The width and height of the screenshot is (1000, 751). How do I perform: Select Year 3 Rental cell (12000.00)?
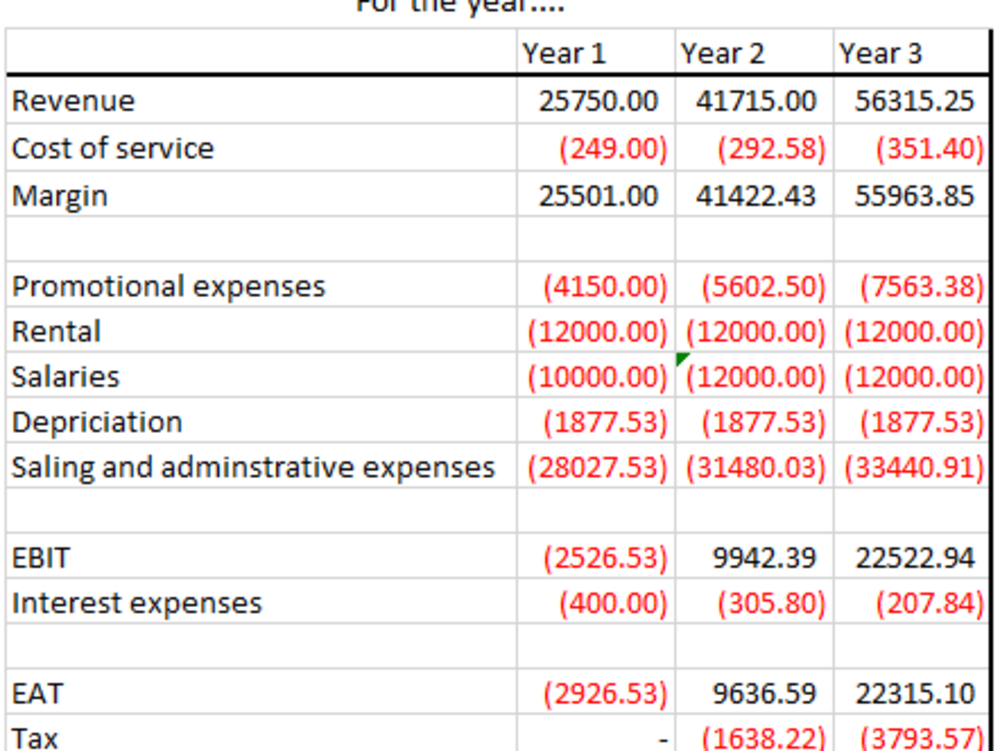911,330
